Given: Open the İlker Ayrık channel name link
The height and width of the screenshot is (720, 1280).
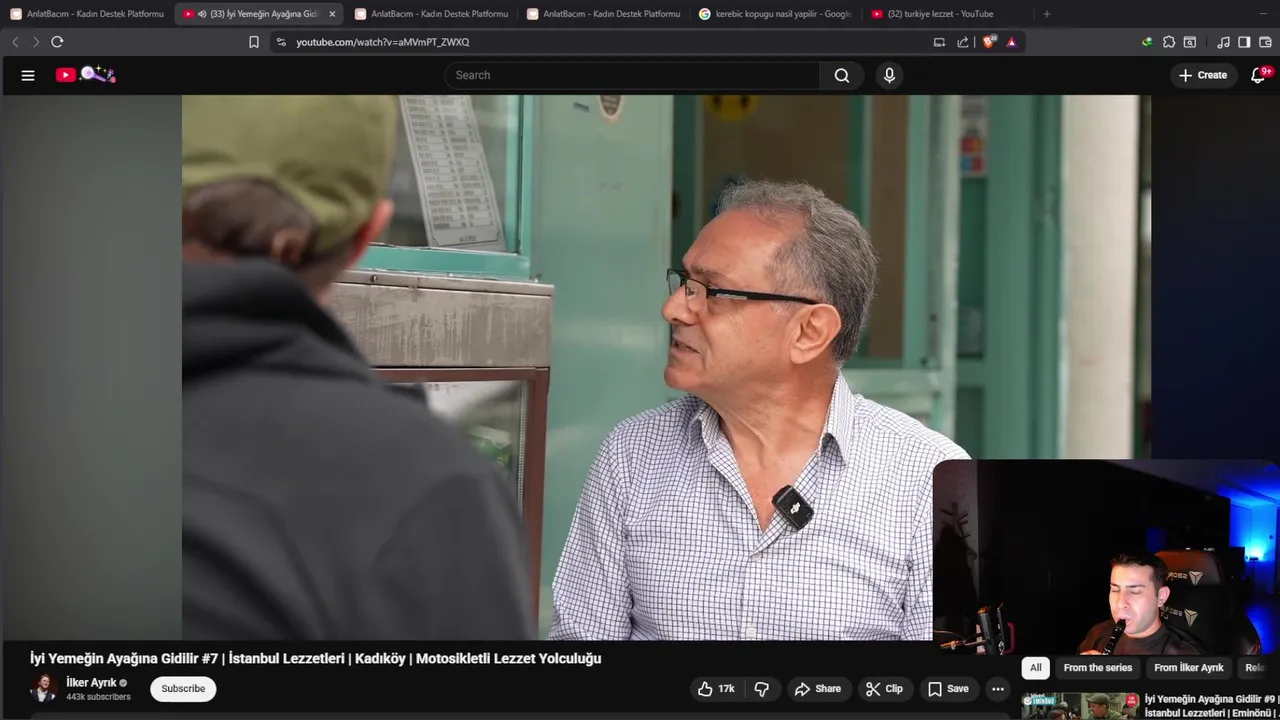Looking at the screenshot, I should [x=91, y=683].
